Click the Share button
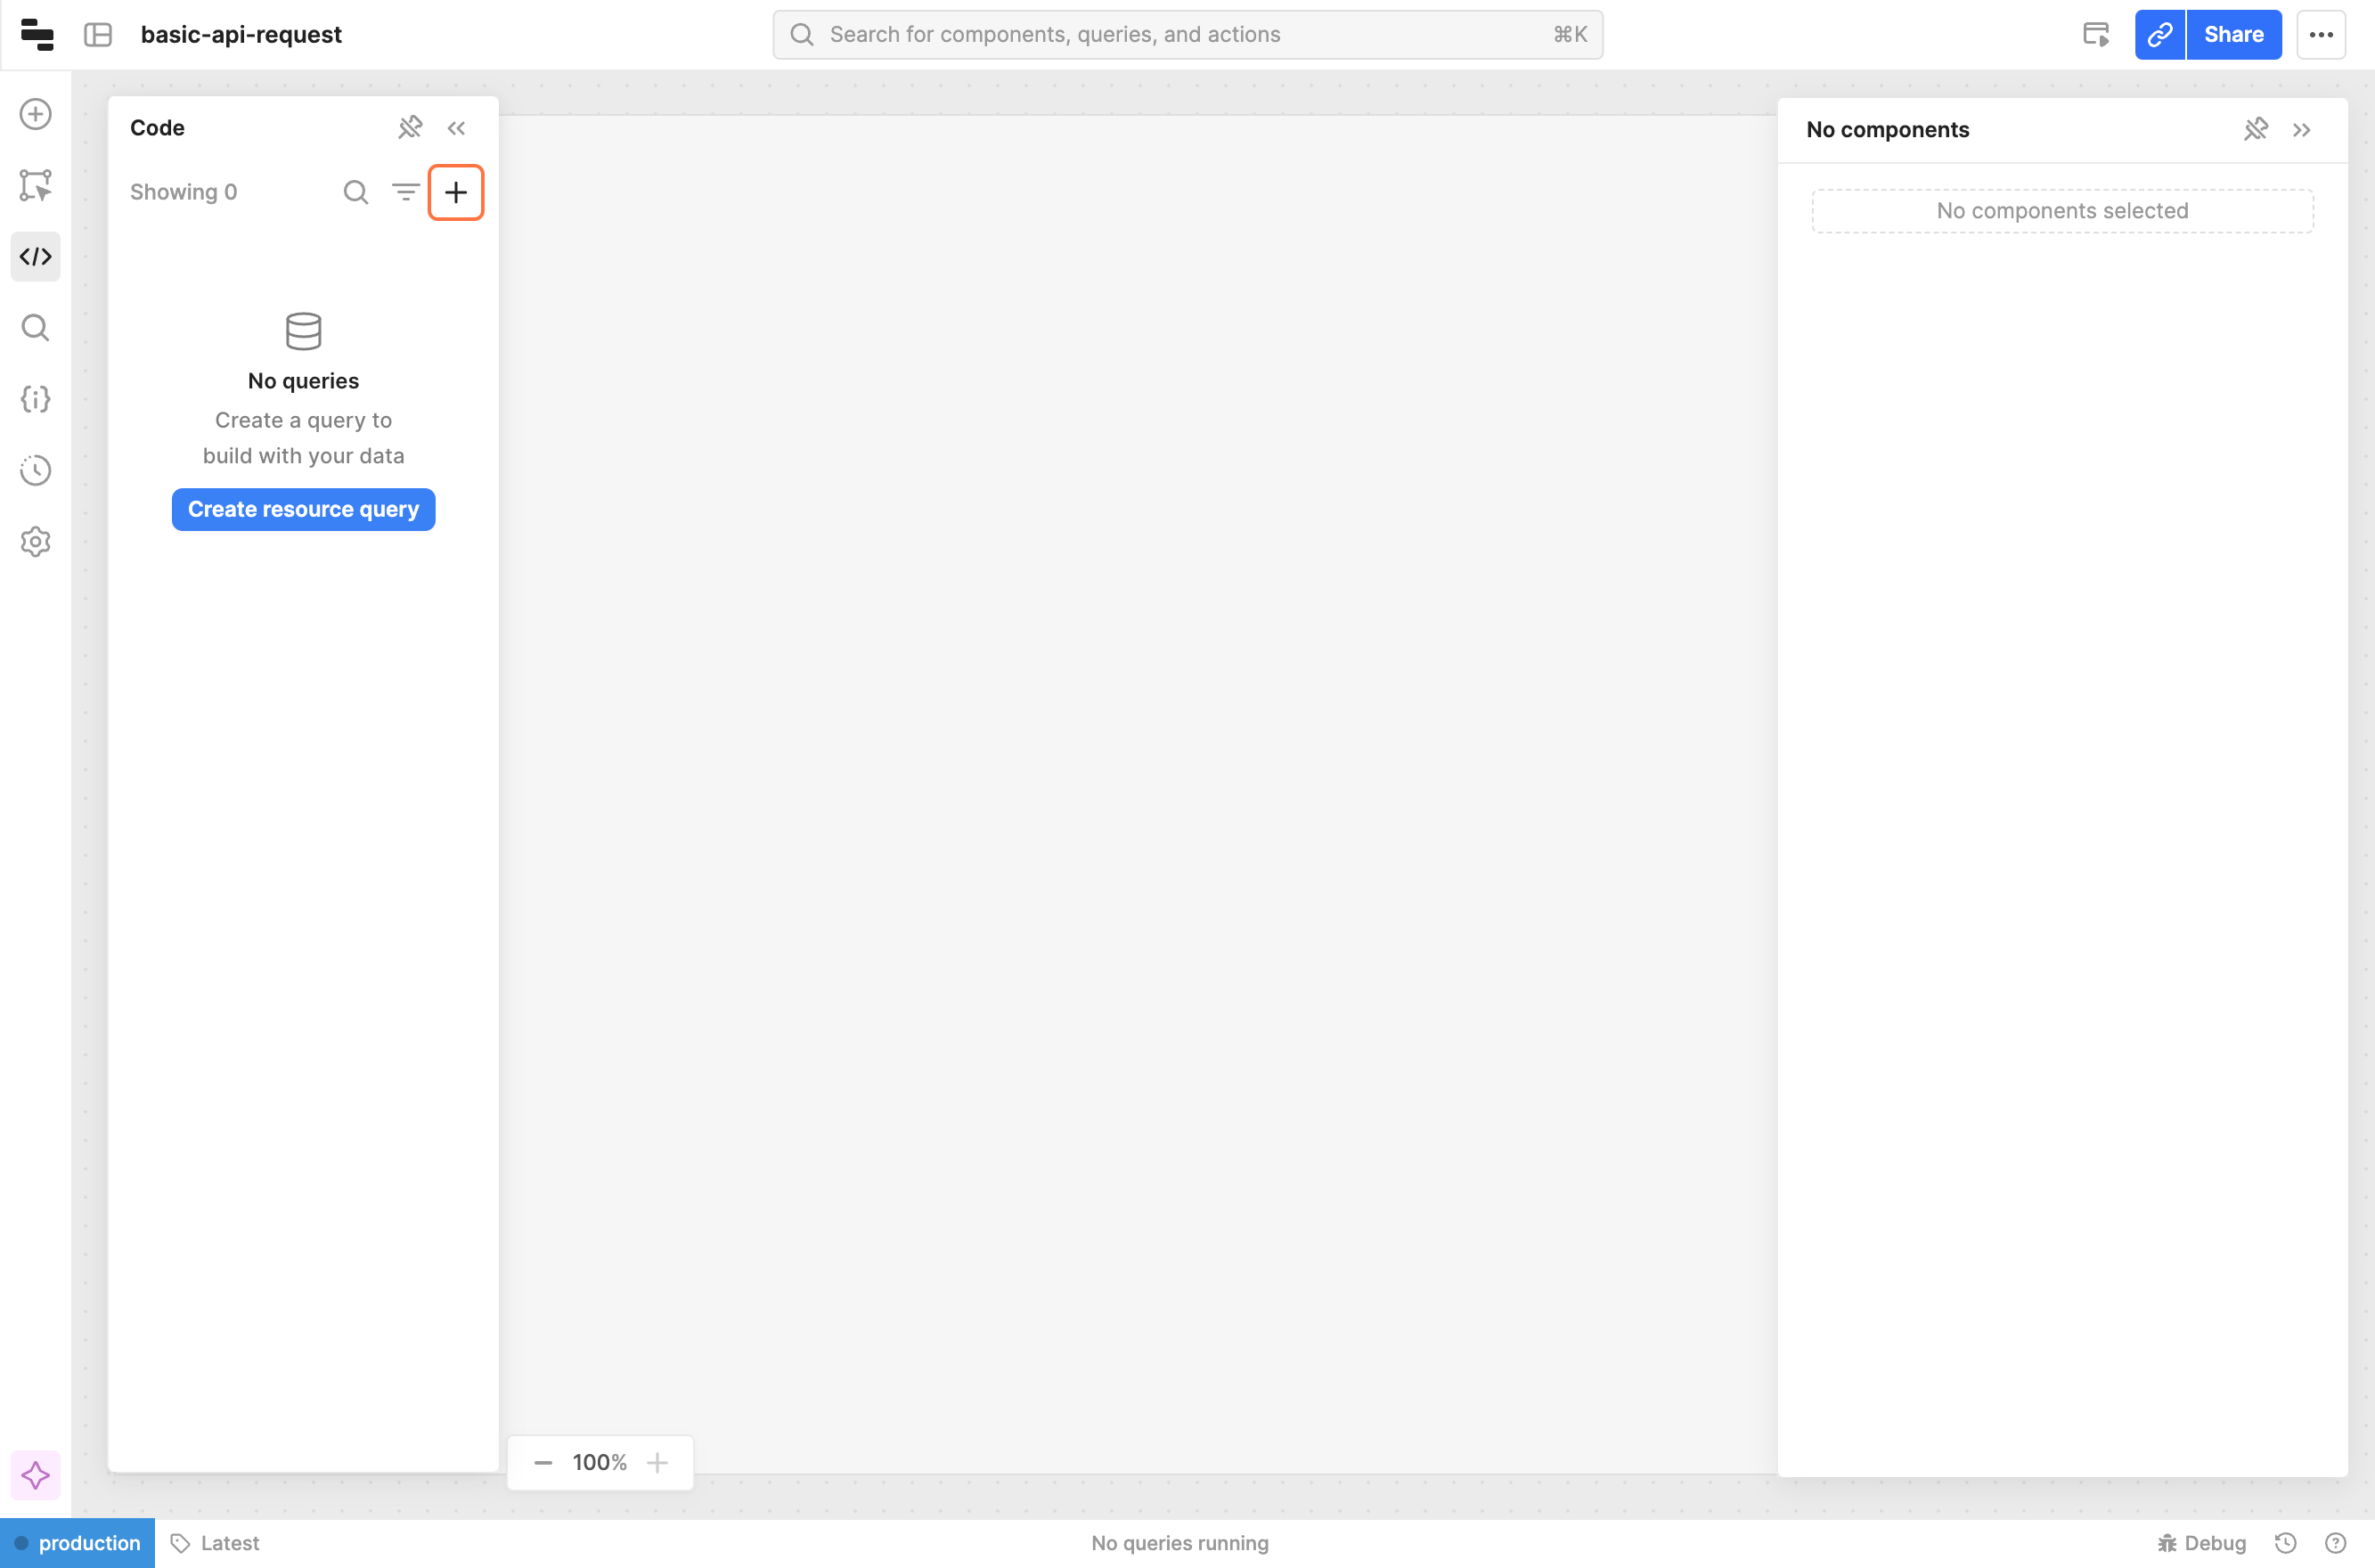2375x1568 pixels. pos(2233,34)
